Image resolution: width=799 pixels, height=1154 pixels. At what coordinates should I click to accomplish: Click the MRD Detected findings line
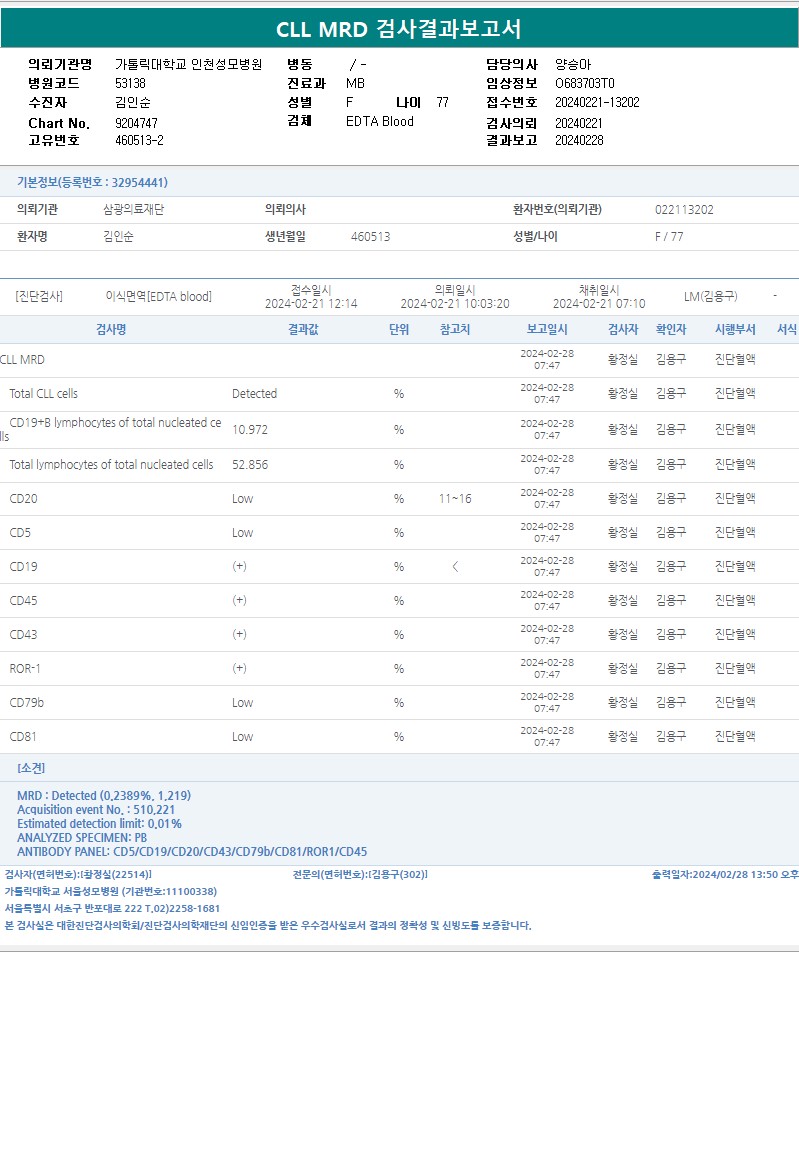point(104,796)
